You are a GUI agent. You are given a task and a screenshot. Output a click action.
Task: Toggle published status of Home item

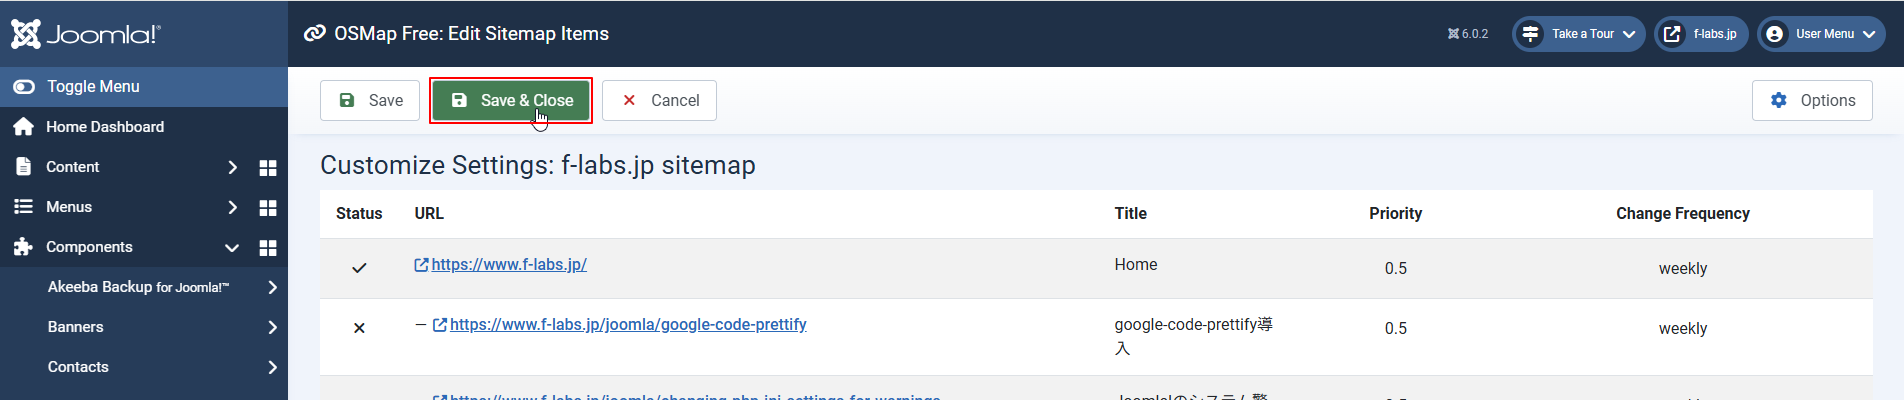click(x=359, y=268)
